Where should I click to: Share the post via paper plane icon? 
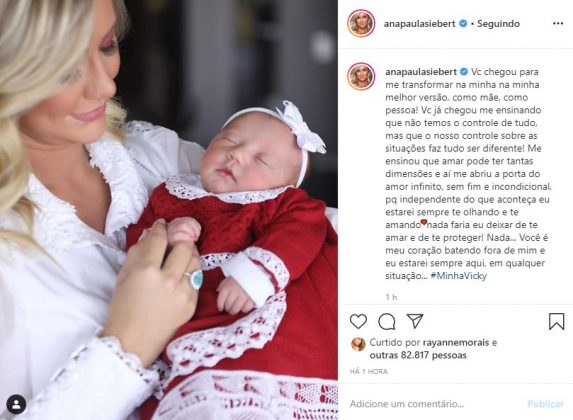415,321
